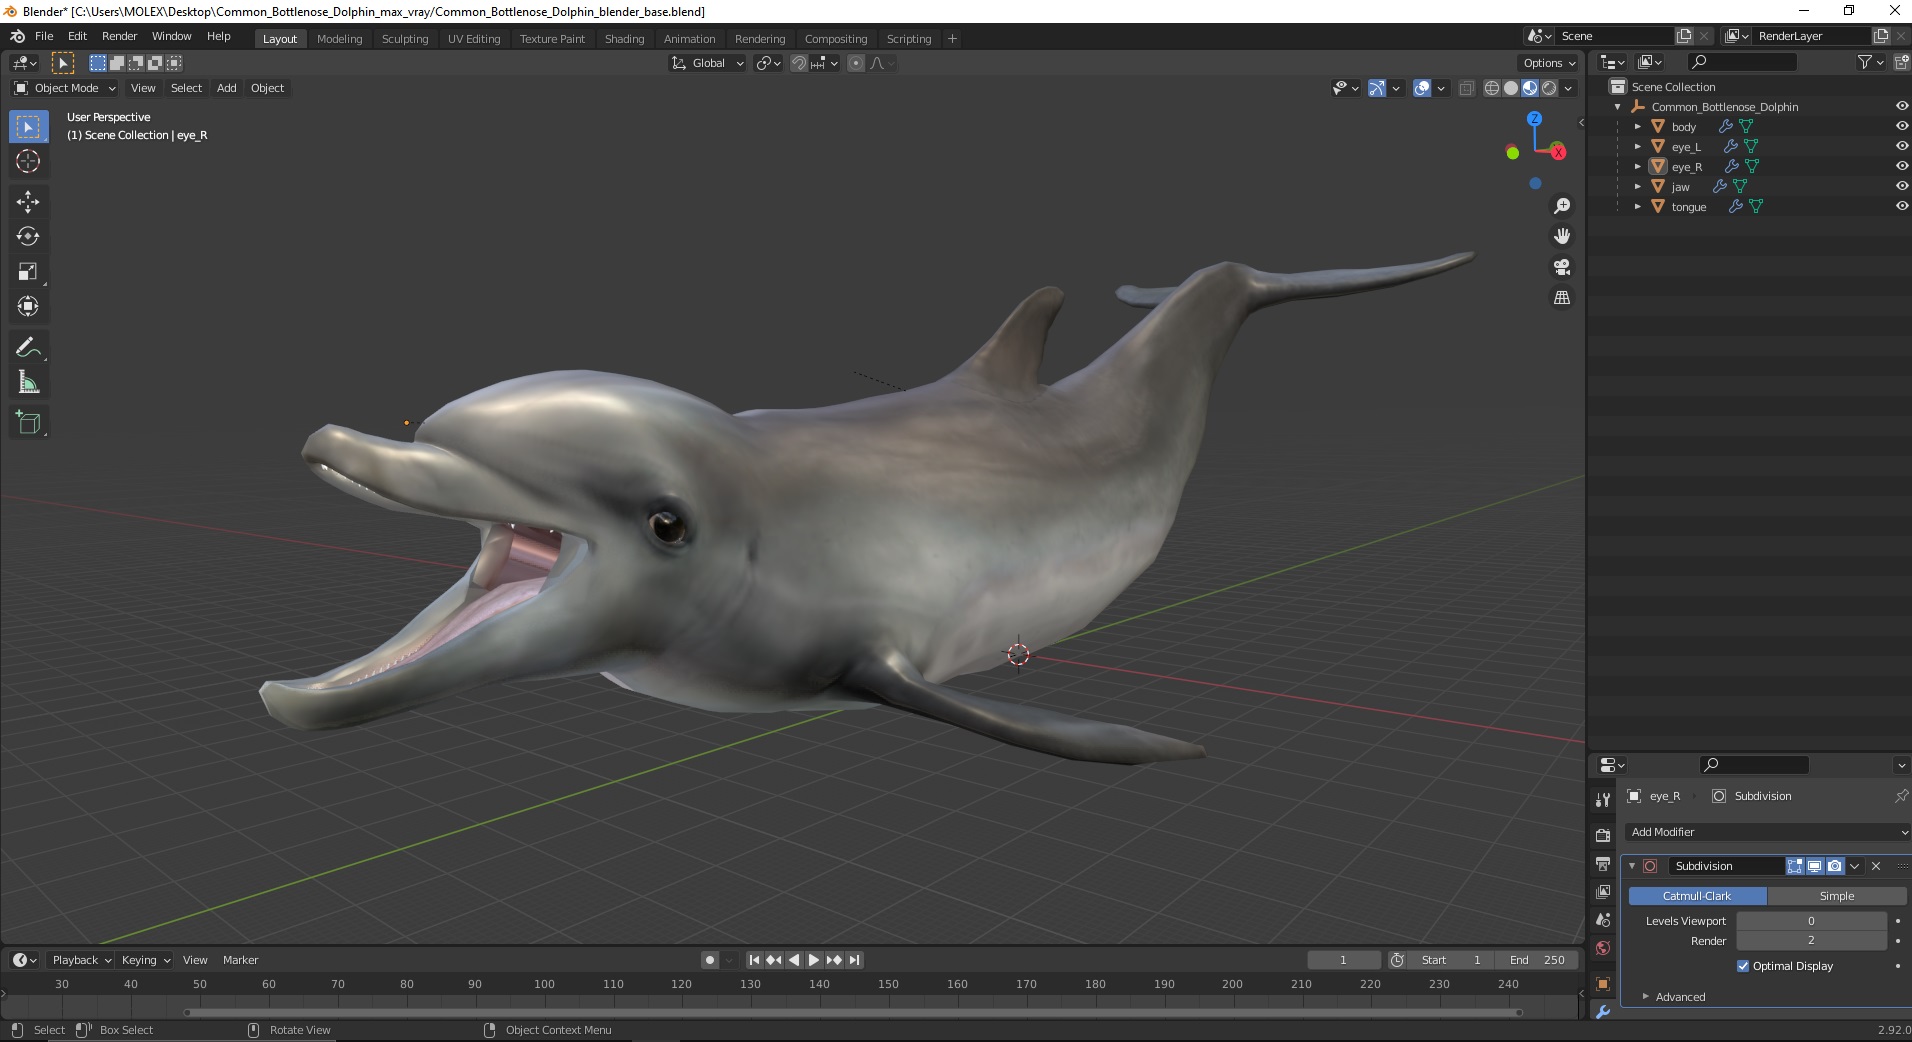Image resolution: width=1912 pixels, height=1042 pixels.
Task: Open the timeline Marker menu
Action: 240,960
